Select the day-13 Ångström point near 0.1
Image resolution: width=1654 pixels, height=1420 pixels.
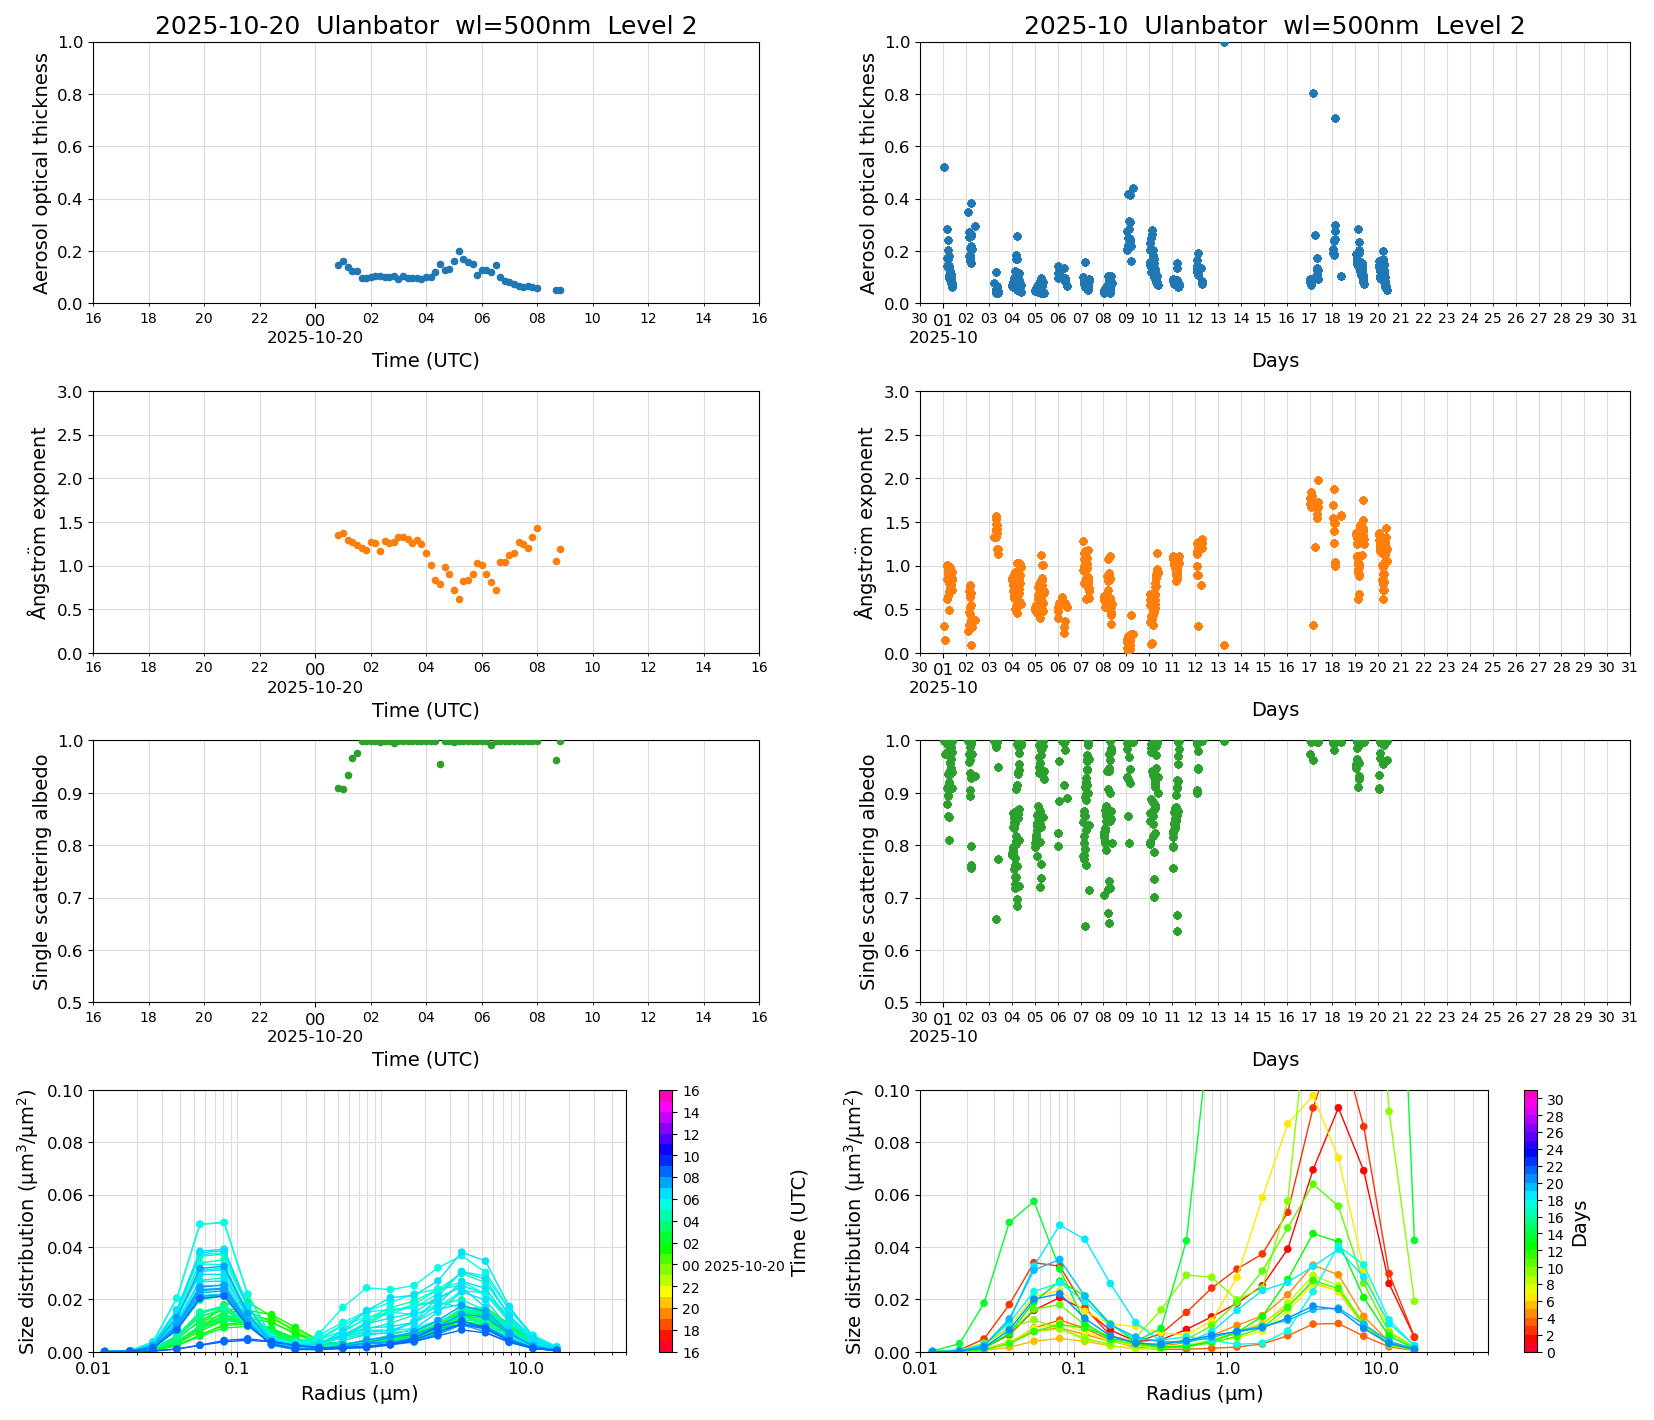click(1224, 646)
